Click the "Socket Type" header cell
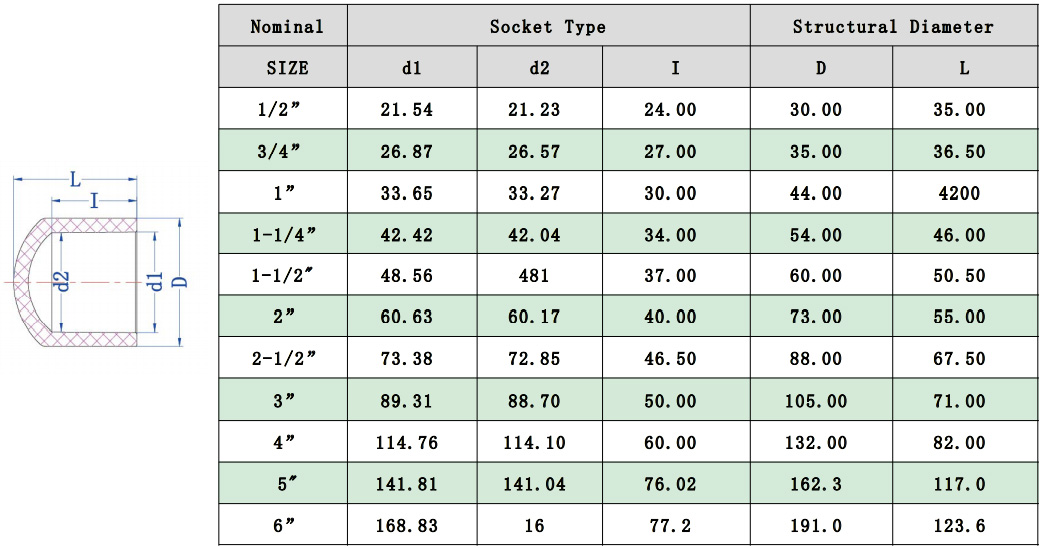The height and width of the screenshot is (548, 1042). (548, 27)
